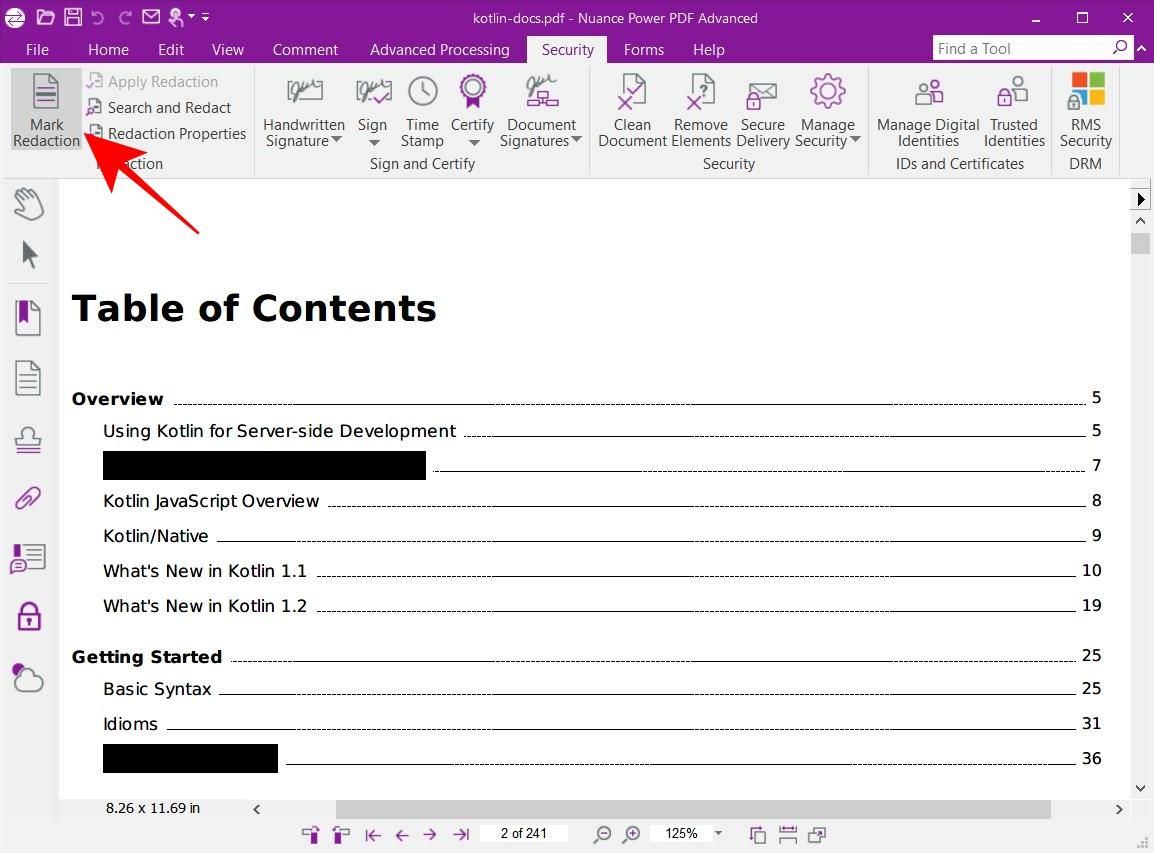Click the Find a Tool search box
Image resolution: width=1154 pixels, height=853 pixels.
1022,48
